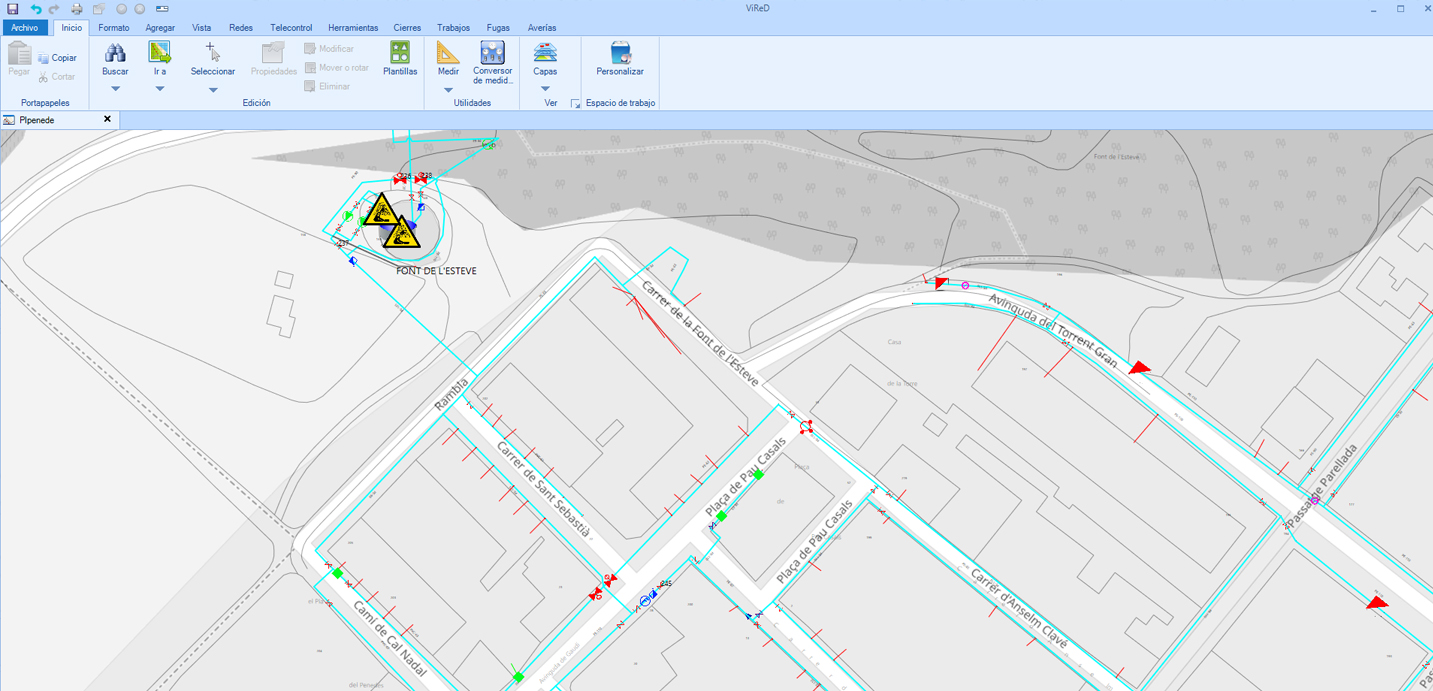Open the Archivo file menu
Viewport: 1433px width, 691px height.
click(24, 28)
